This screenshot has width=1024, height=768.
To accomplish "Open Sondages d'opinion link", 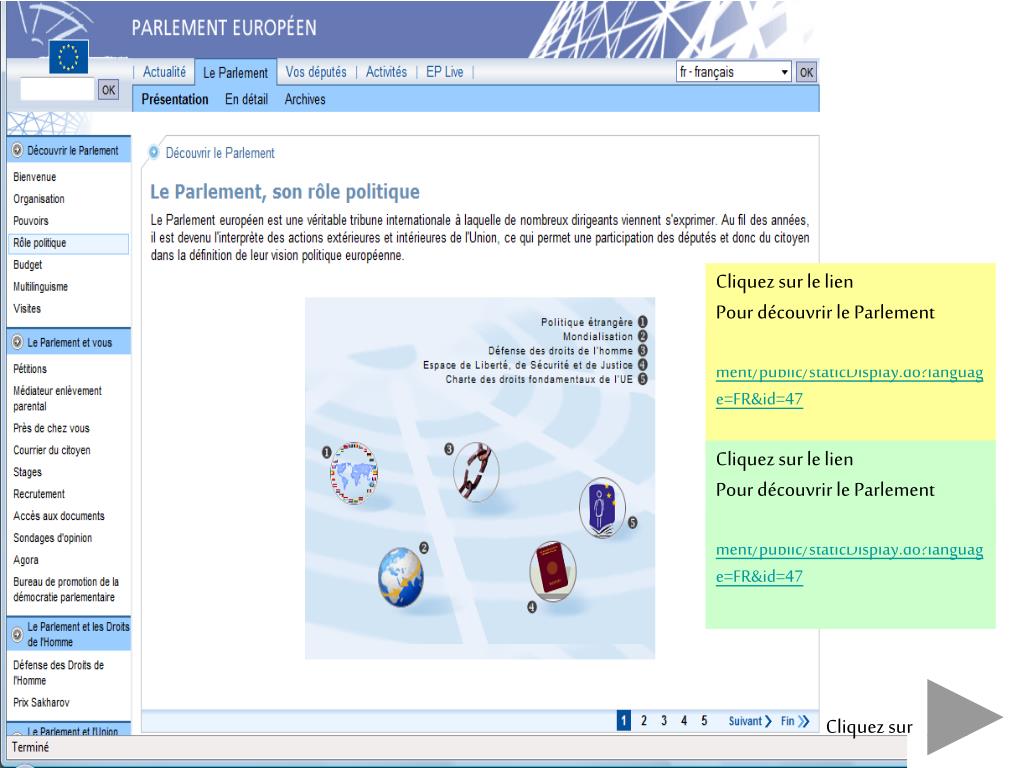I will tap(52, 538).
